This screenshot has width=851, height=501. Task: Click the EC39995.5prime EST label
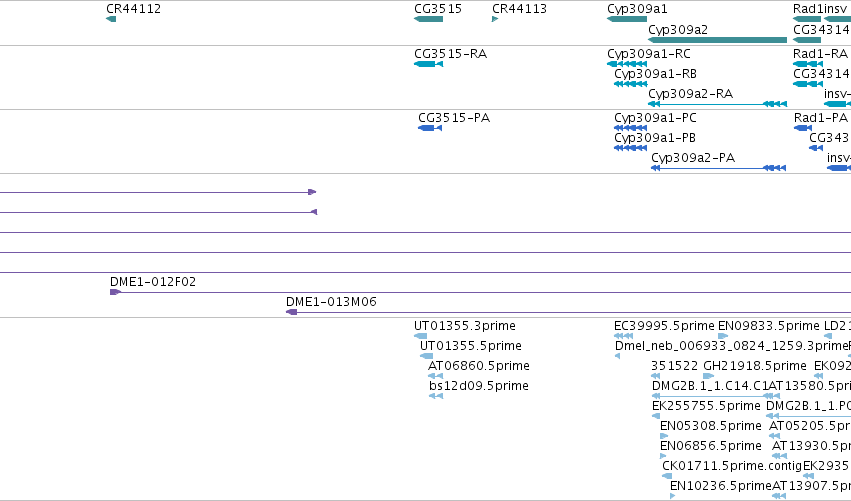(x=664, y=326)
